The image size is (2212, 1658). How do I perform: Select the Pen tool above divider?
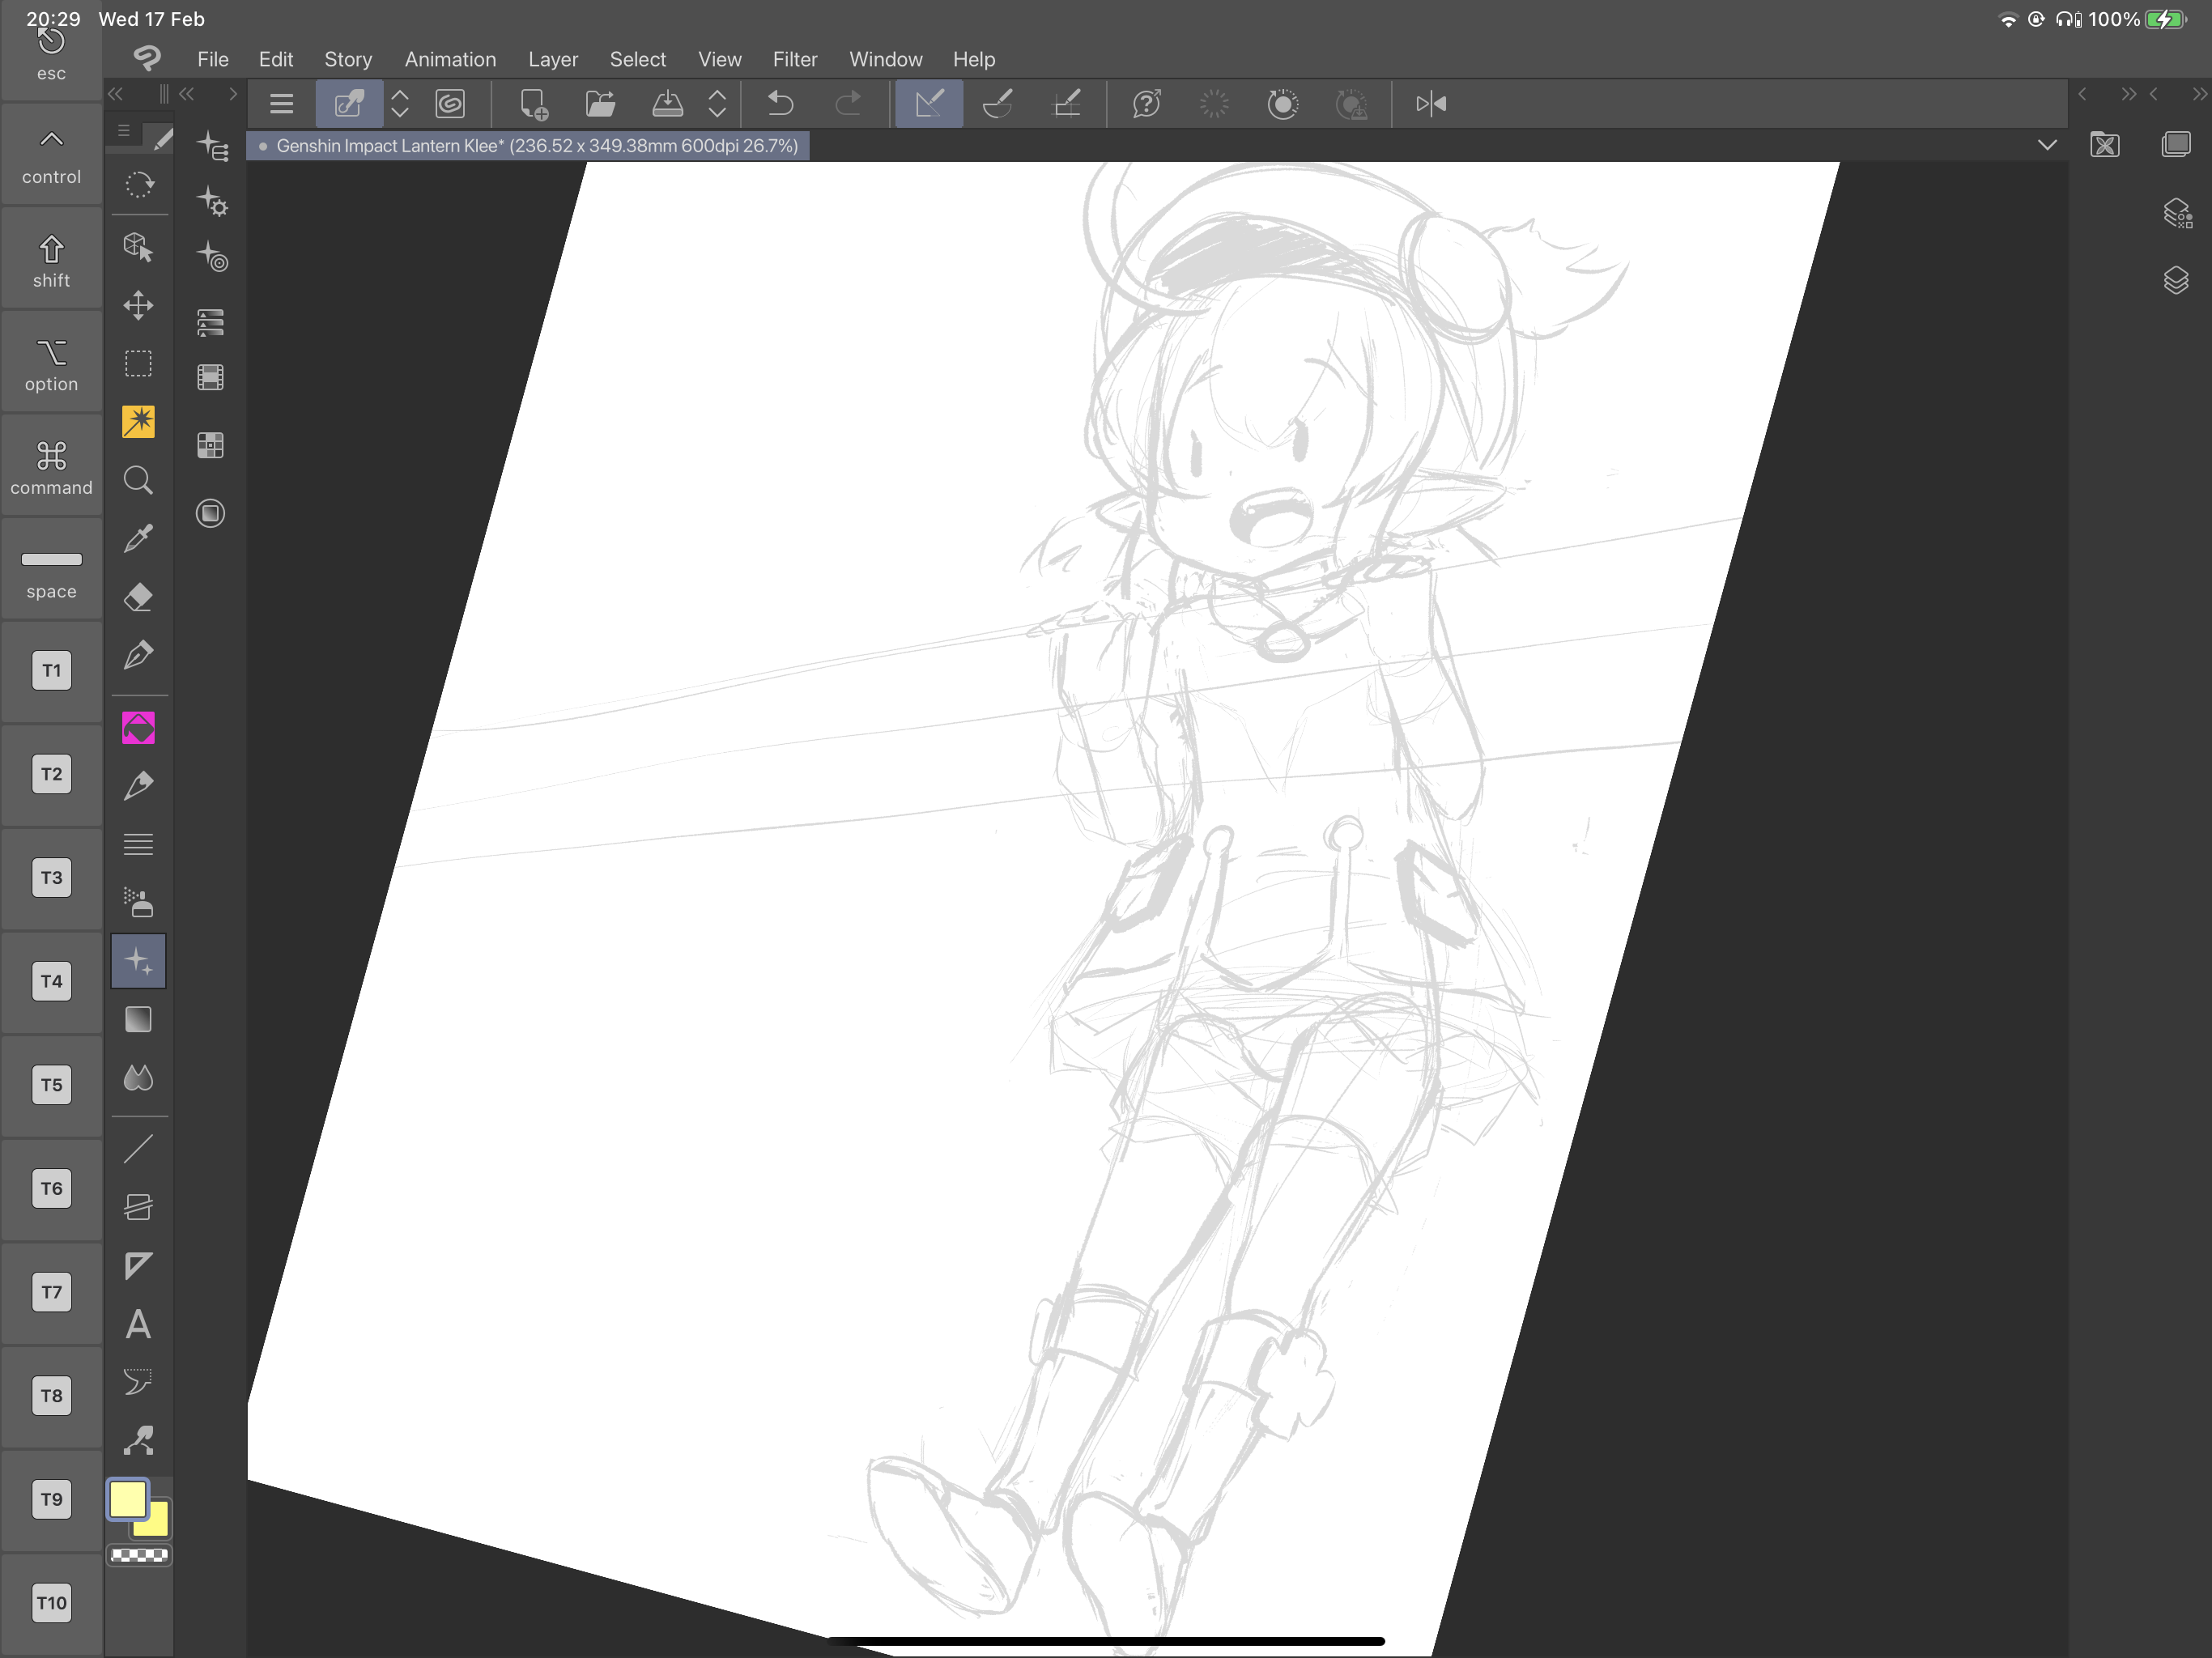tap(138, 655)
